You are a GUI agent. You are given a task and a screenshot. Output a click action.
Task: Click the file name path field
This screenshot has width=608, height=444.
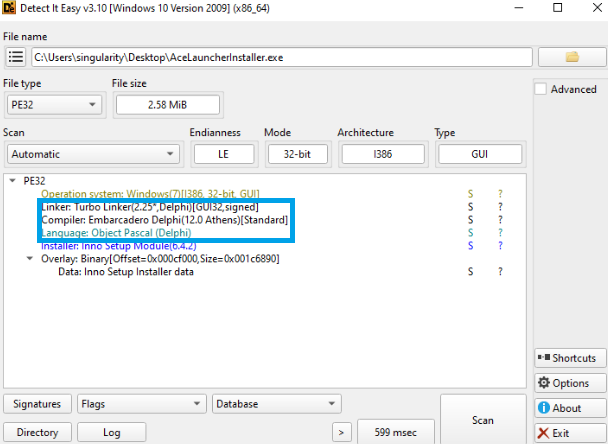tap(280, 57)
